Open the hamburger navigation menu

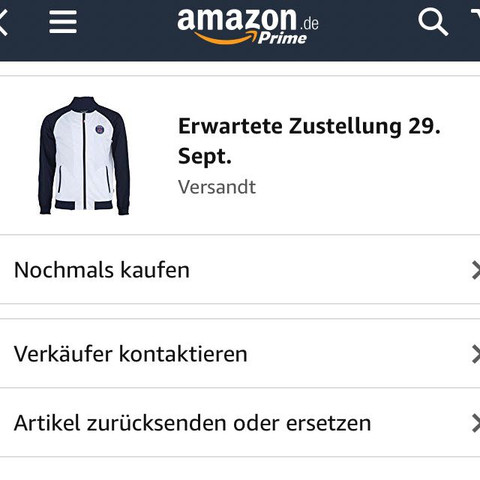tap(63, 22)
